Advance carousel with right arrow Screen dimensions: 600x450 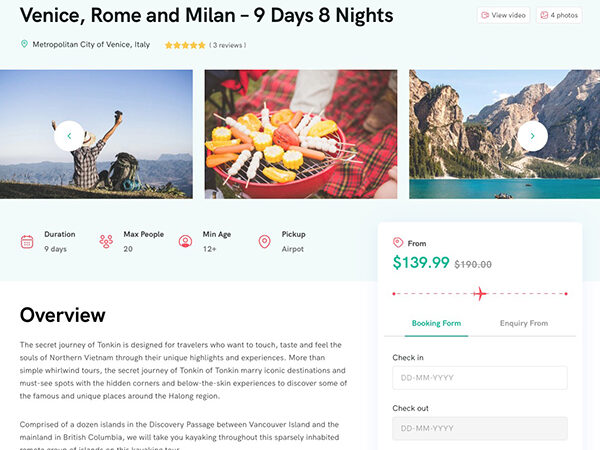(x=533, y=136)
